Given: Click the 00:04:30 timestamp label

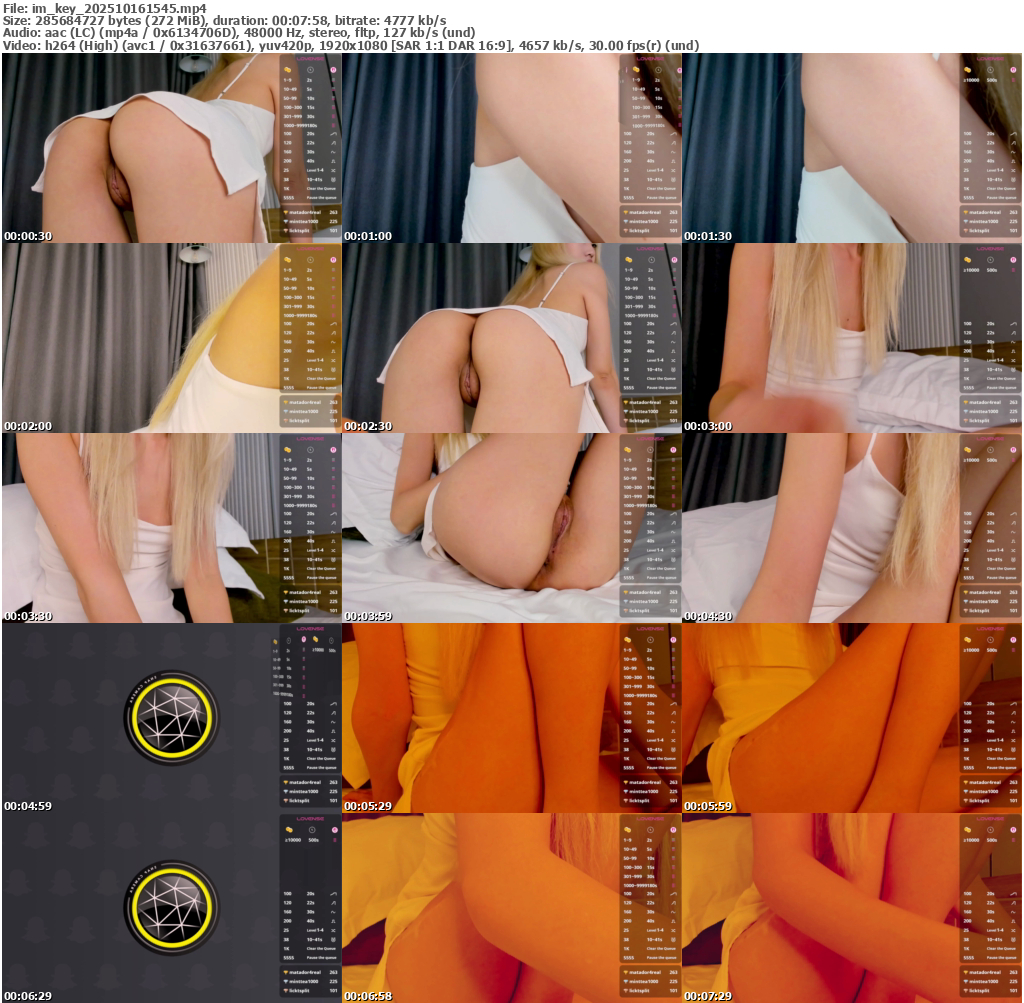Looking at the screenshot, I should [708, 616].
